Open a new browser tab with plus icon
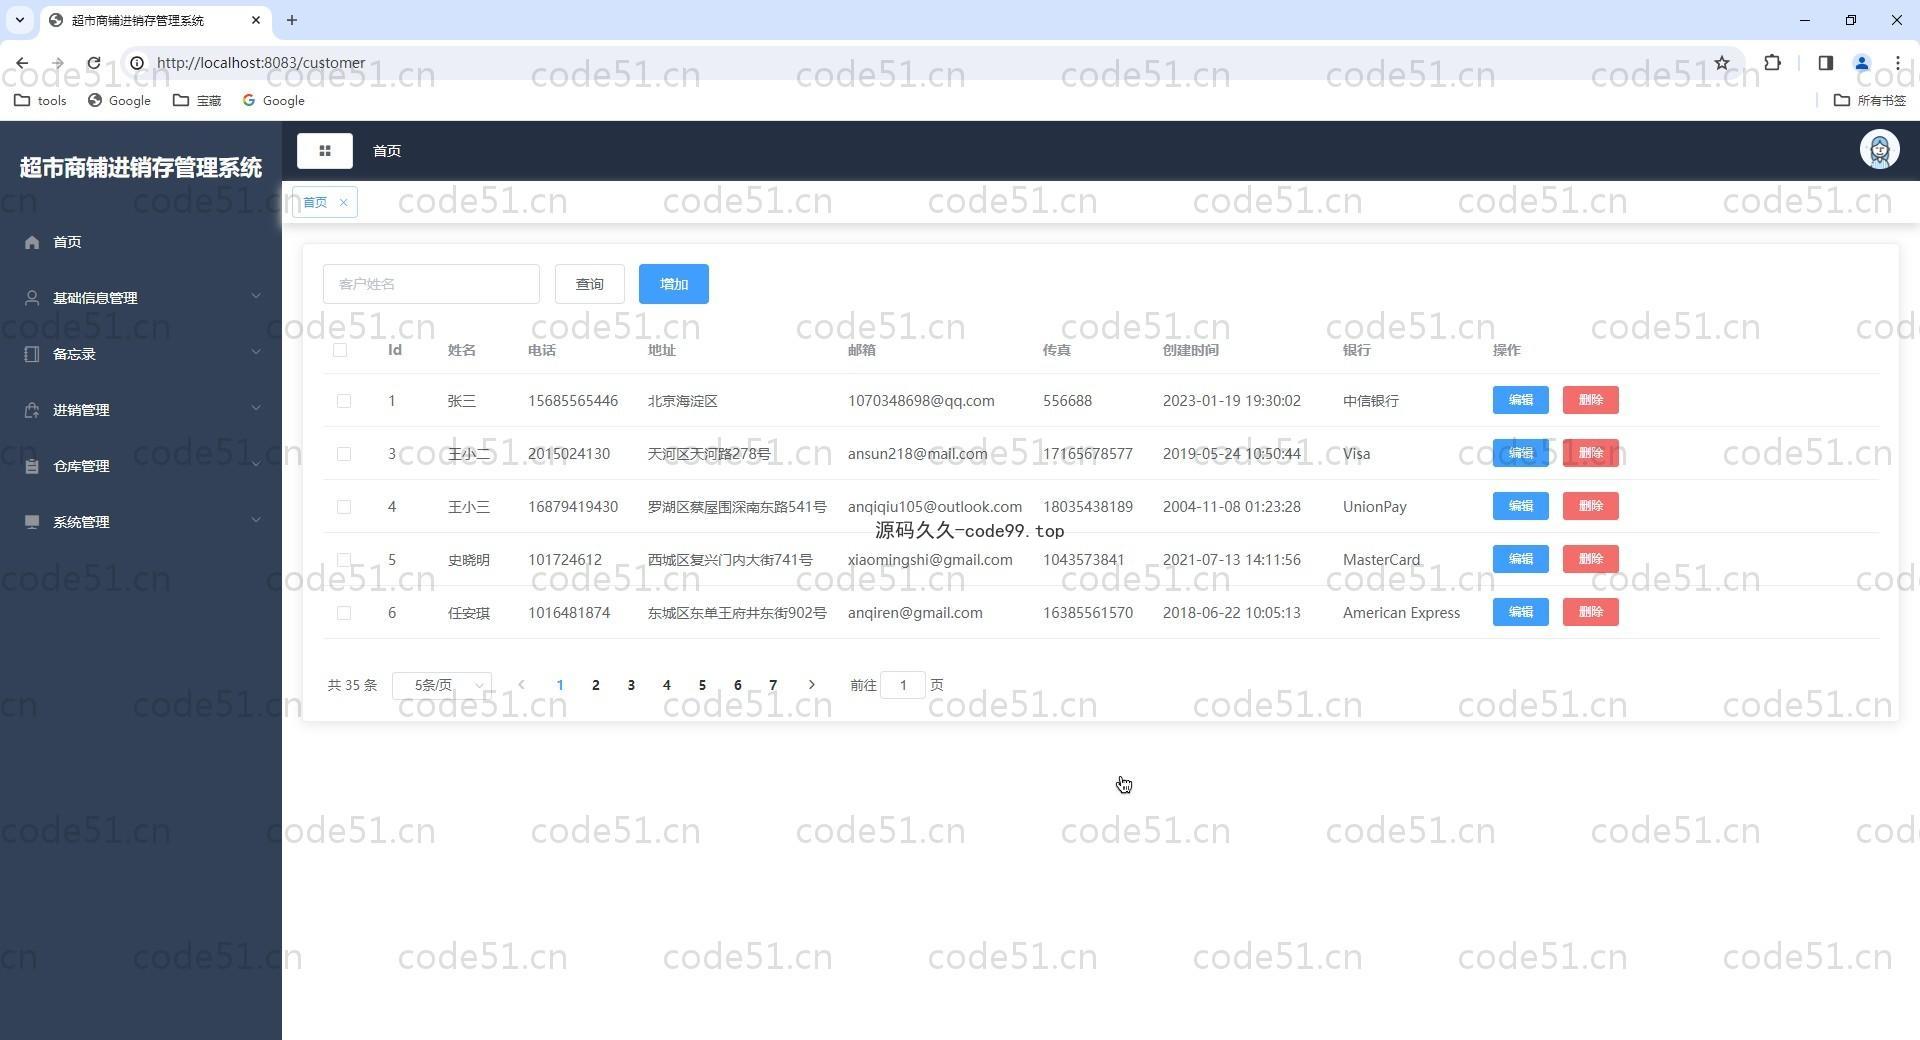Image resolution: width=1920 pixels, height=1040 pixels. 292,20
